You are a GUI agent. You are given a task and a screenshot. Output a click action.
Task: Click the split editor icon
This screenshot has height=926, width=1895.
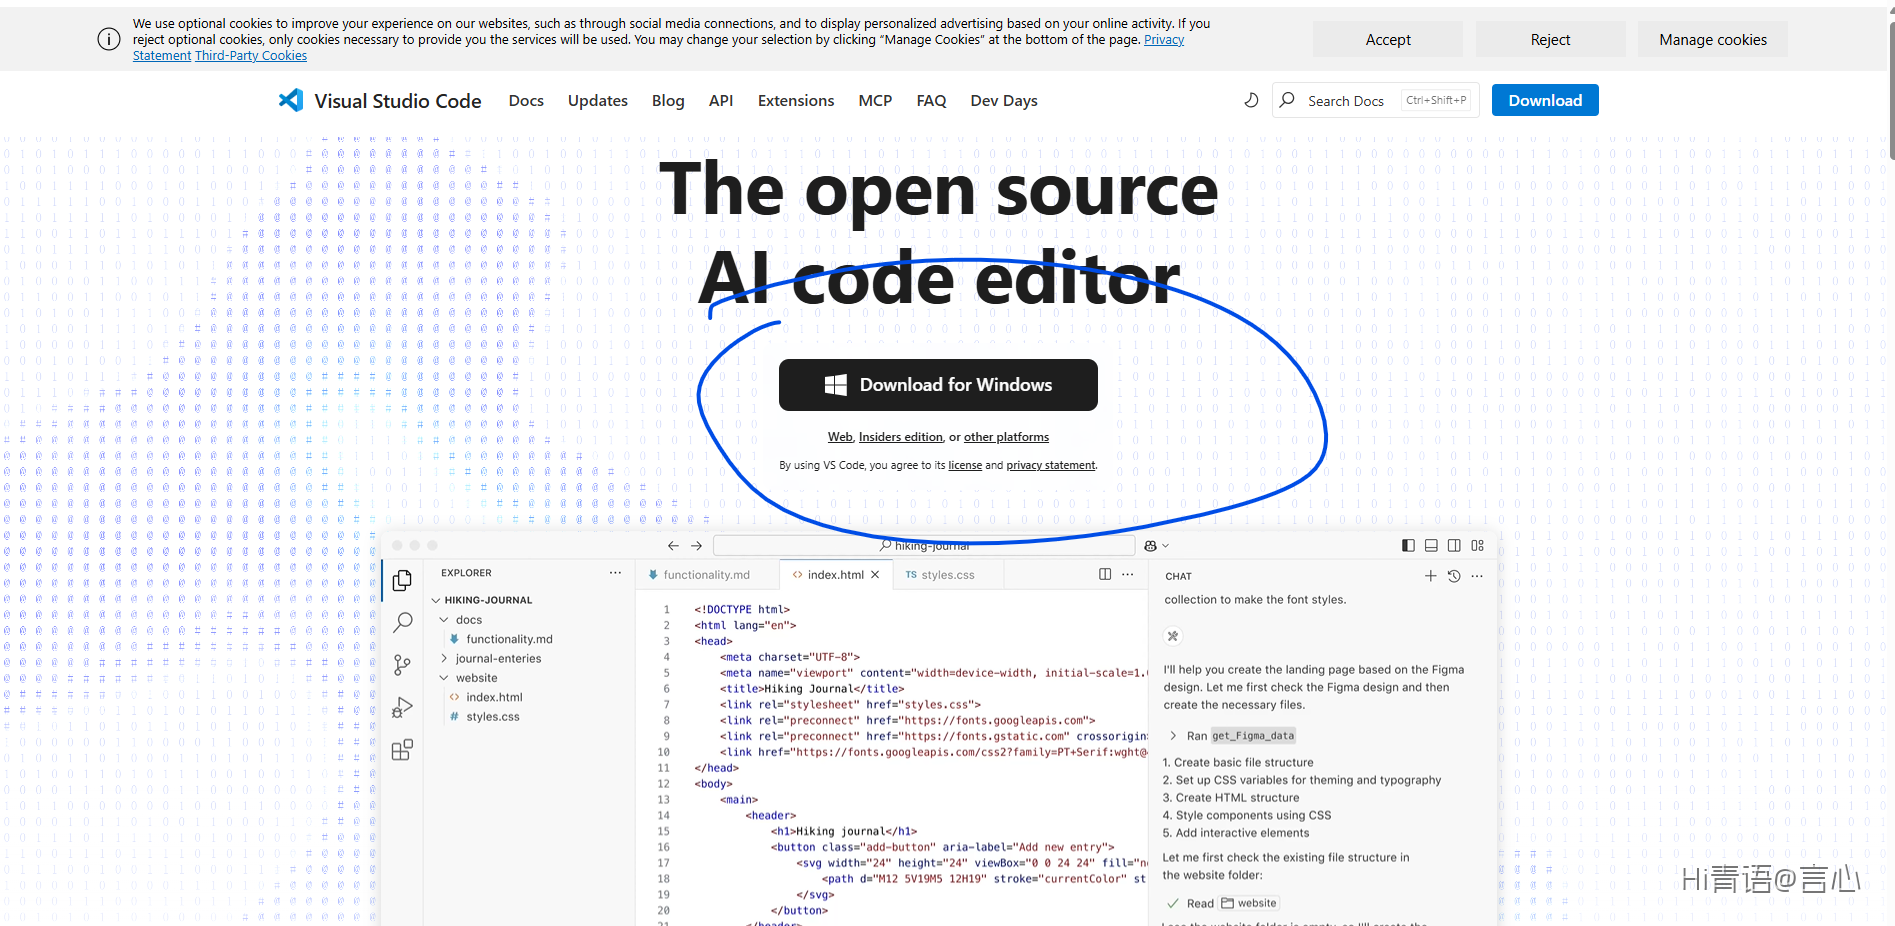(1105, 574)
